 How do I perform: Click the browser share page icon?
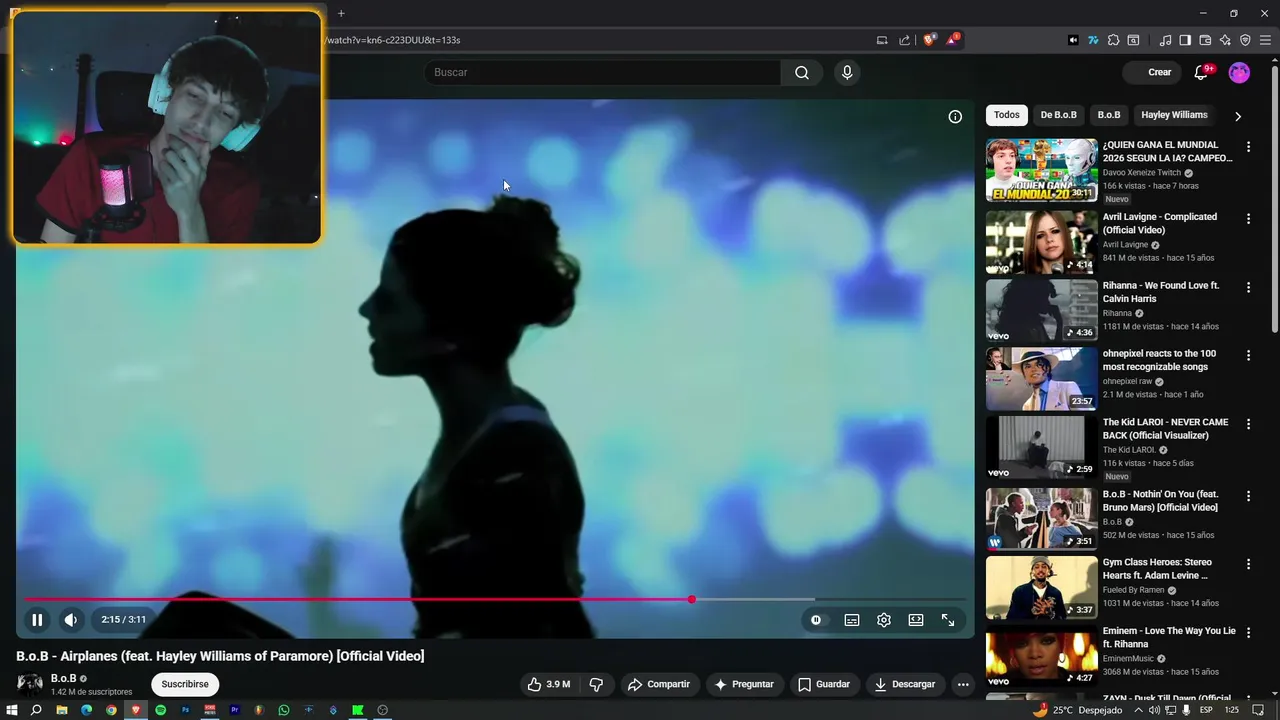pos(905,40)
